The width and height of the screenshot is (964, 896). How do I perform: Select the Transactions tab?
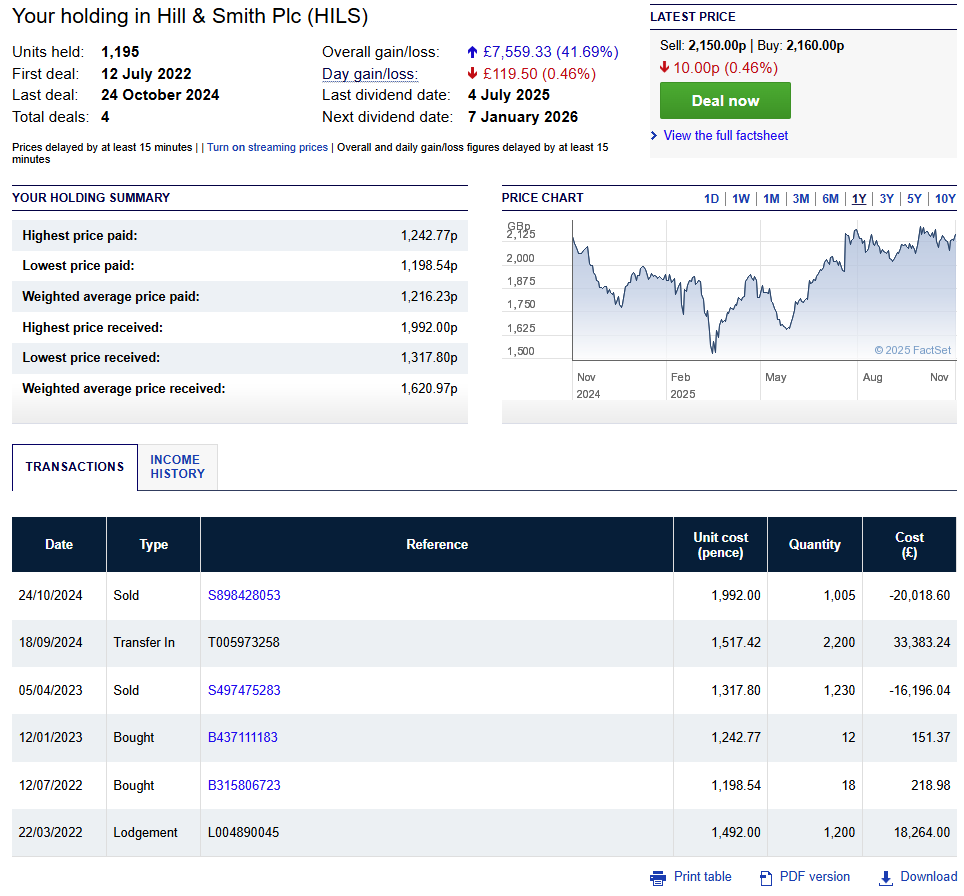click(75, 467)
